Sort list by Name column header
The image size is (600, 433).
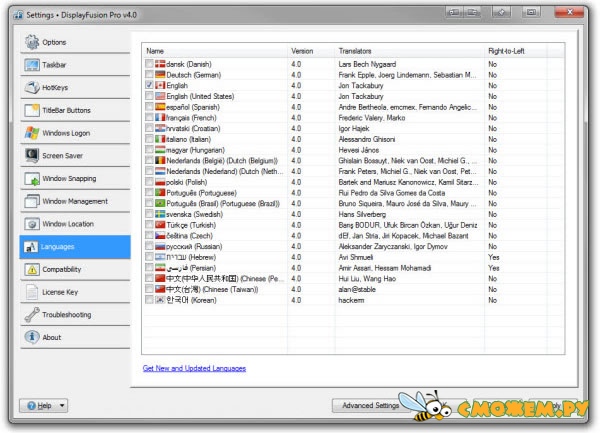[x=215, y=51]
